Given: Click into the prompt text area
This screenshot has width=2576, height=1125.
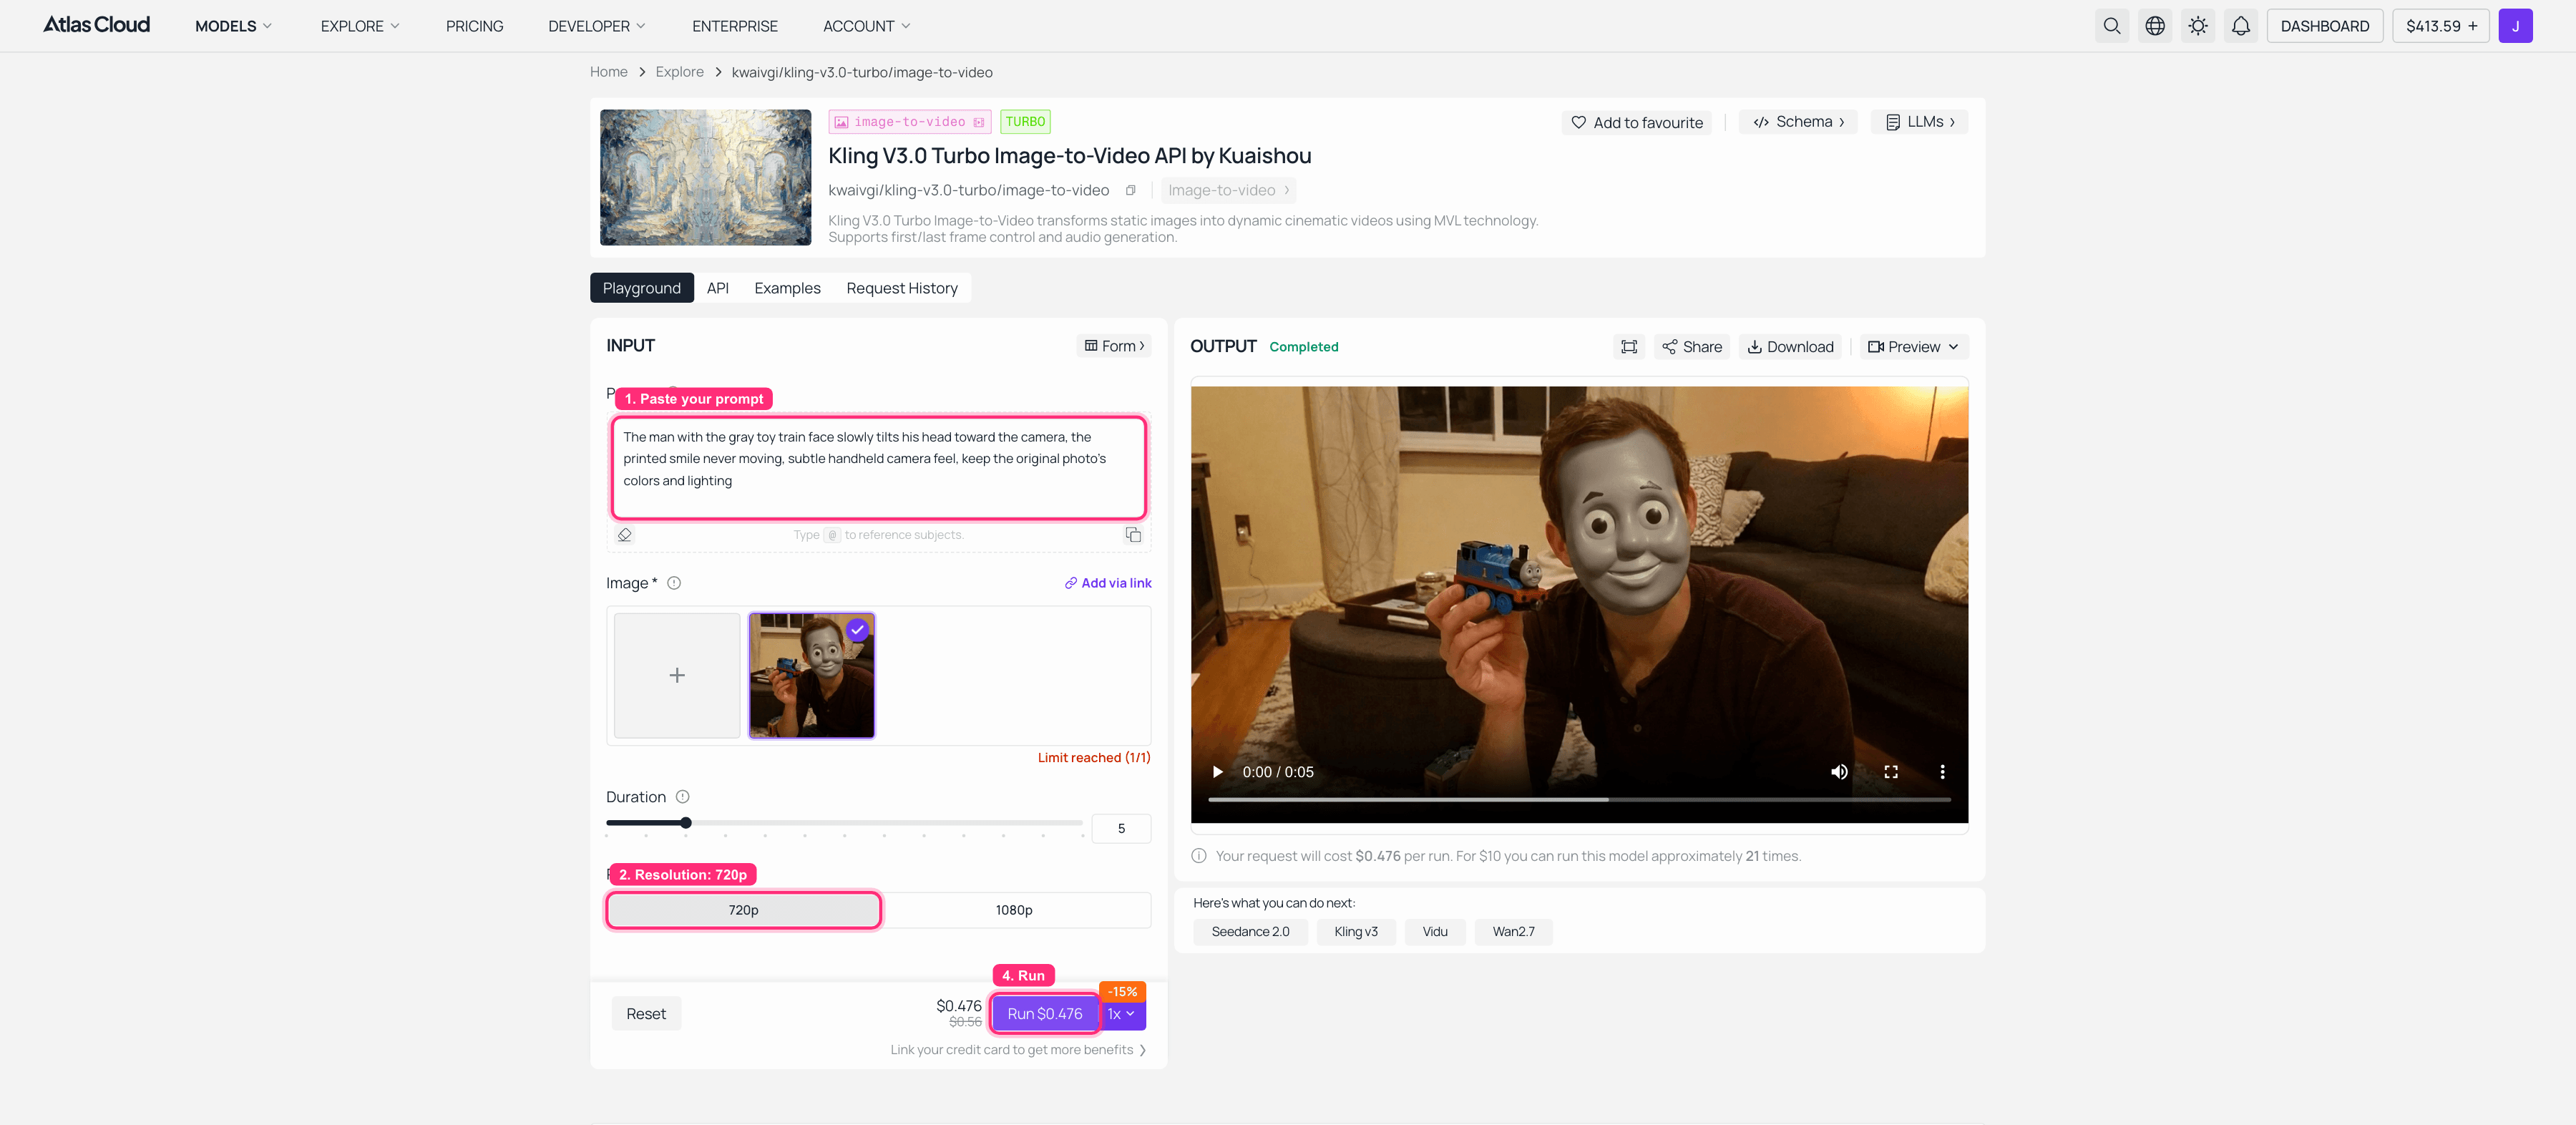Looking at the screenshot, I should point(878,468).
